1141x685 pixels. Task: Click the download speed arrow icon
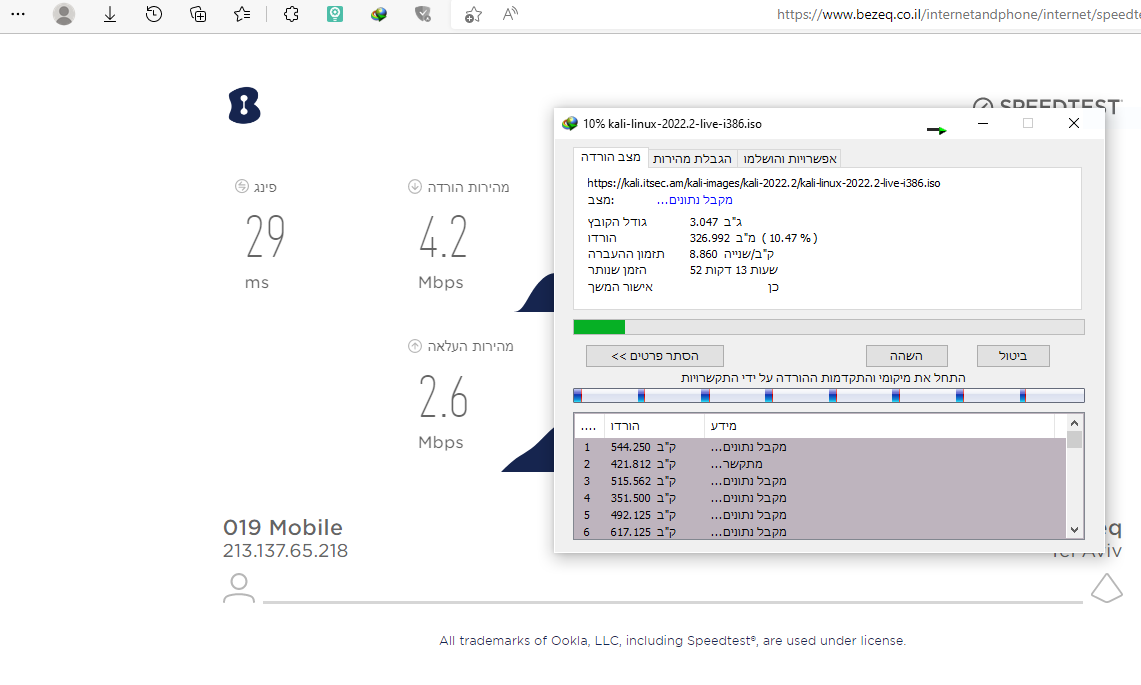click(415, 186)
